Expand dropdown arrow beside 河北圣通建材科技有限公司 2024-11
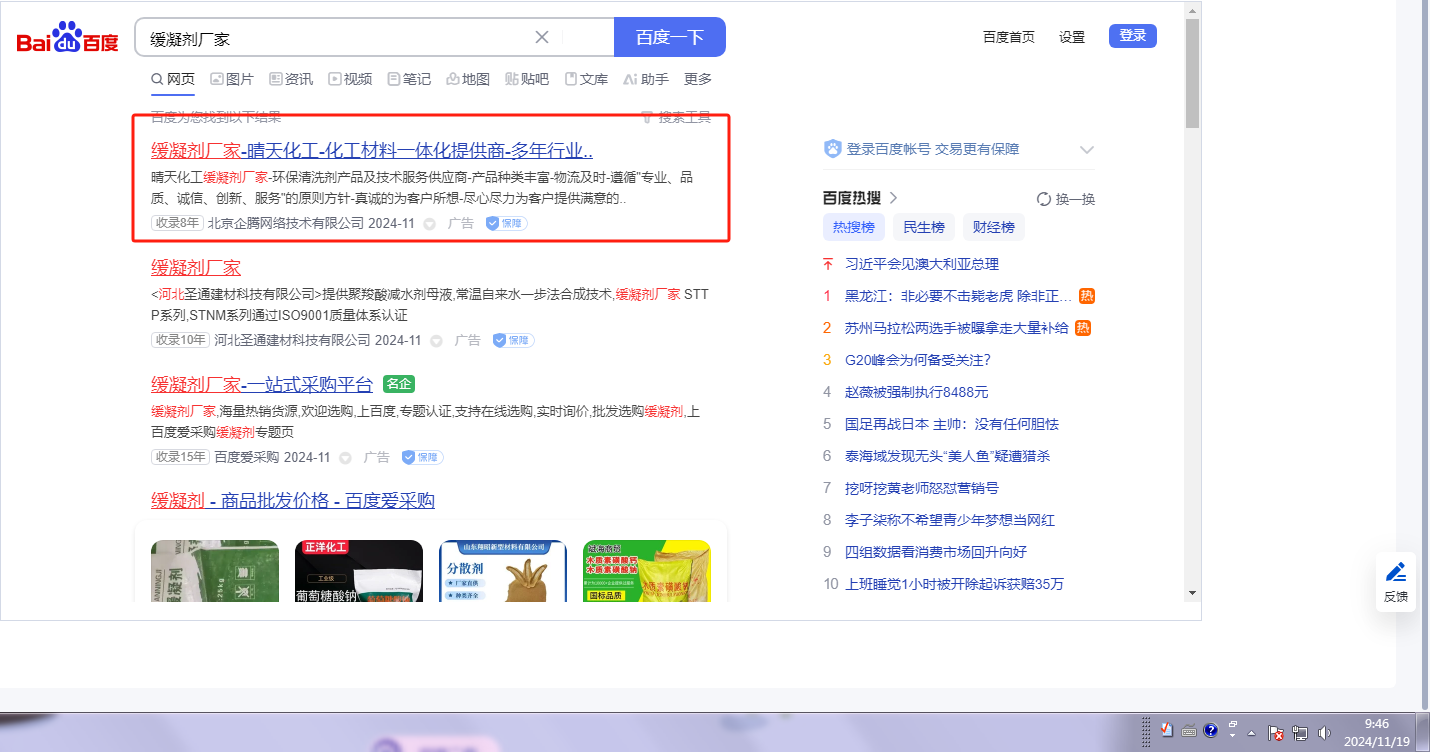 click(x=436, y=341)
